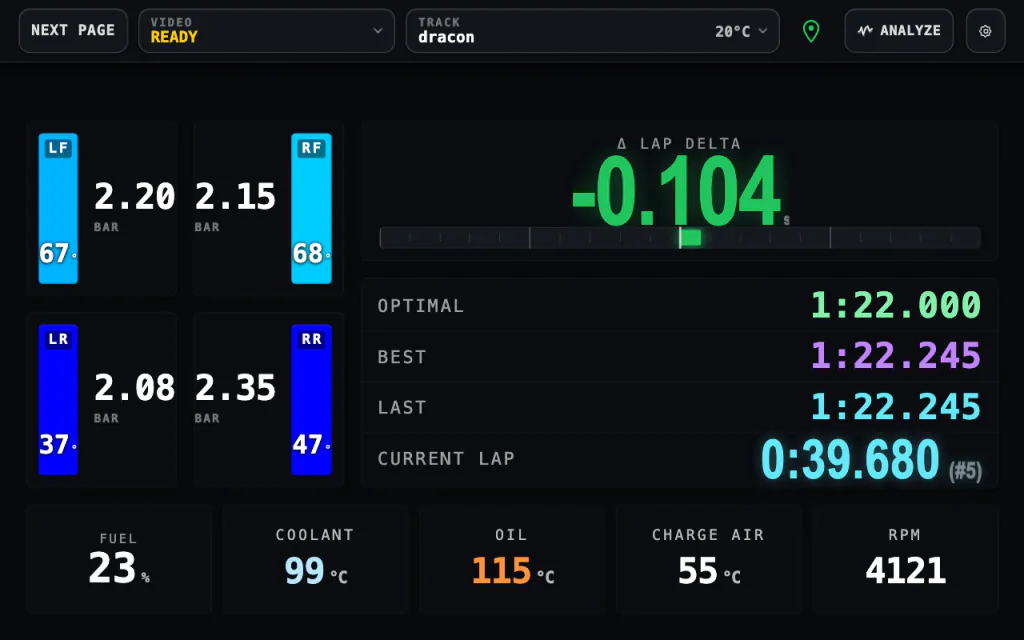Click the 2.35 BAR pressure value
This screenshot has height=640, width=1024.
click(235, 387)
